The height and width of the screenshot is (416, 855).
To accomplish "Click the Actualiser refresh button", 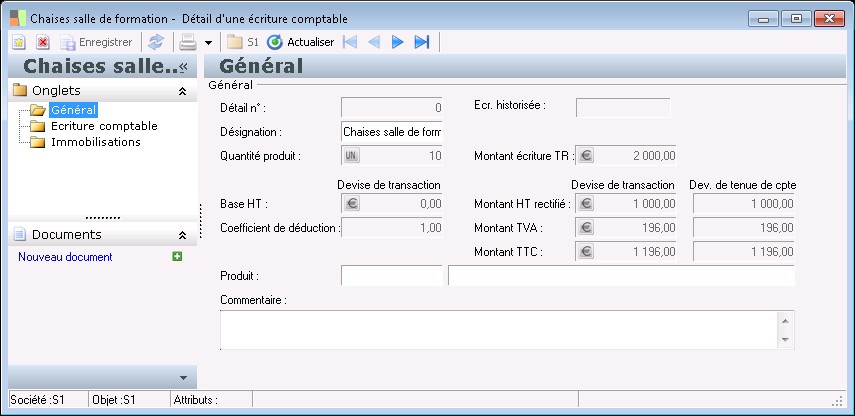I will tap(300, 42).
